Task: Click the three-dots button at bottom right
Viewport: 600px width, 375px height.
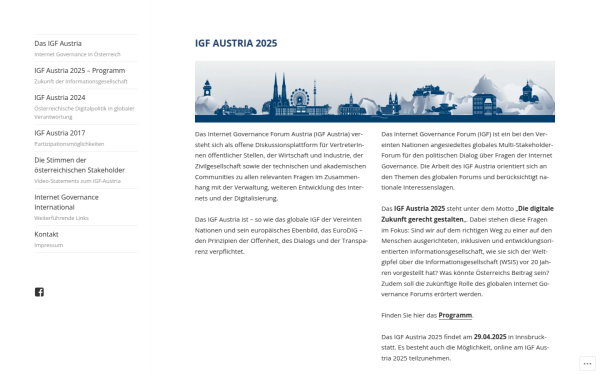Action: (x=587, y=364)
